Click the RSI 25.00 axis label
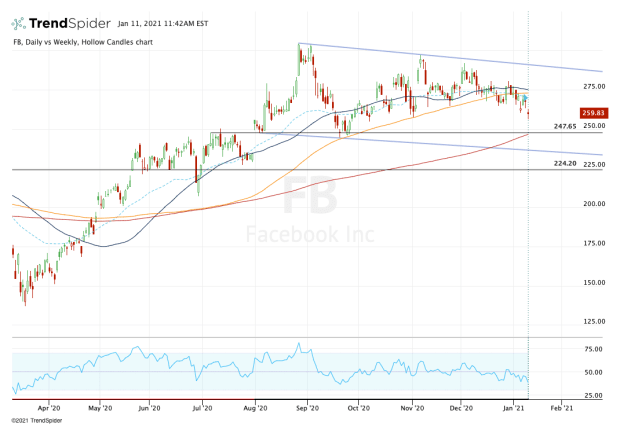 (593, 395)
